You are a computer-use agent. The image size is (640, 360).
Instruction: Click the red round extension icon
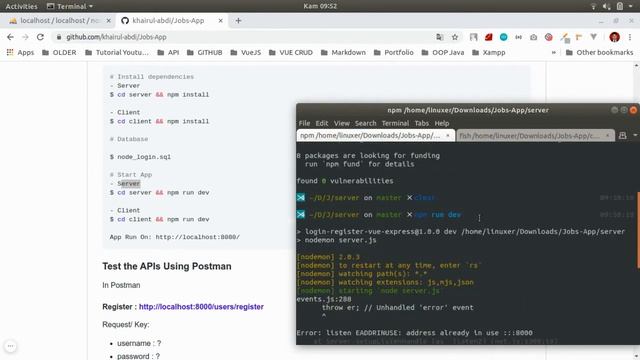pyautogui.click(x=549, y=37)
